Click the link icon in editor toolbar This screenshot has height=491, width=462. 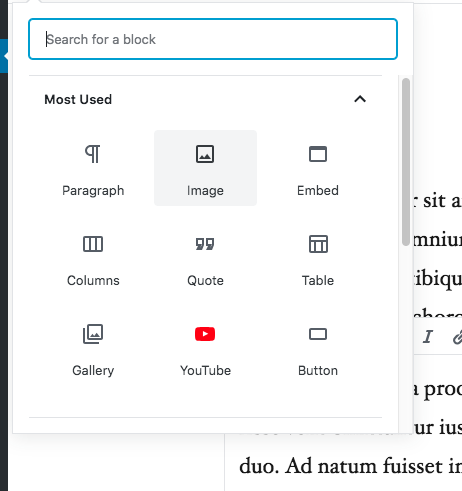click(x=457, y=336)
